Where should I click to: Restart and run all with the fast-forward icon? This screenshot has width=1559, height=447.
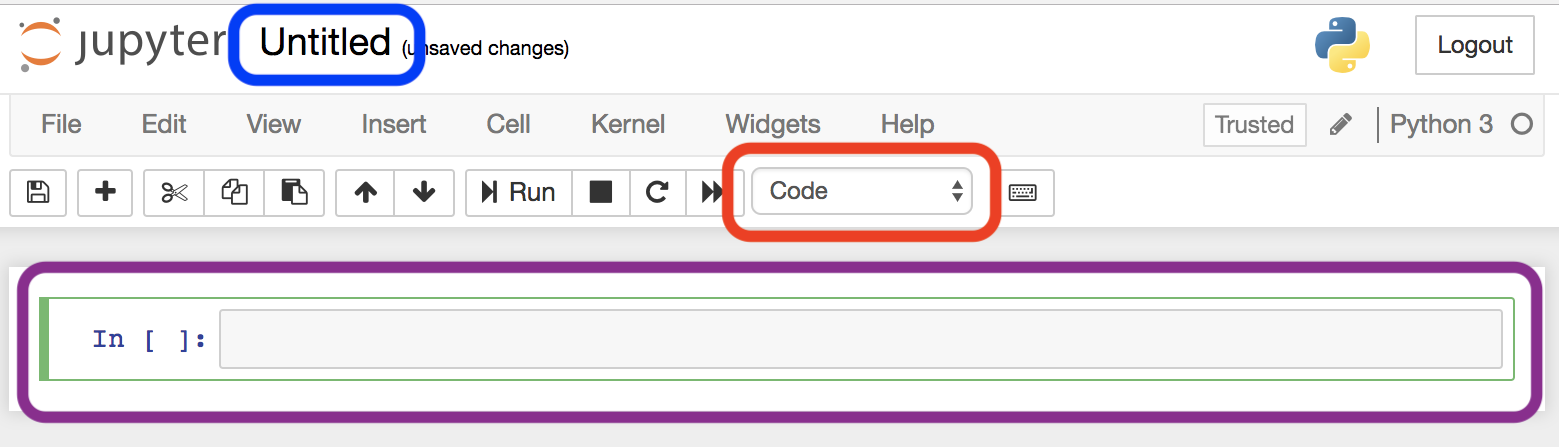coord(712,192)
